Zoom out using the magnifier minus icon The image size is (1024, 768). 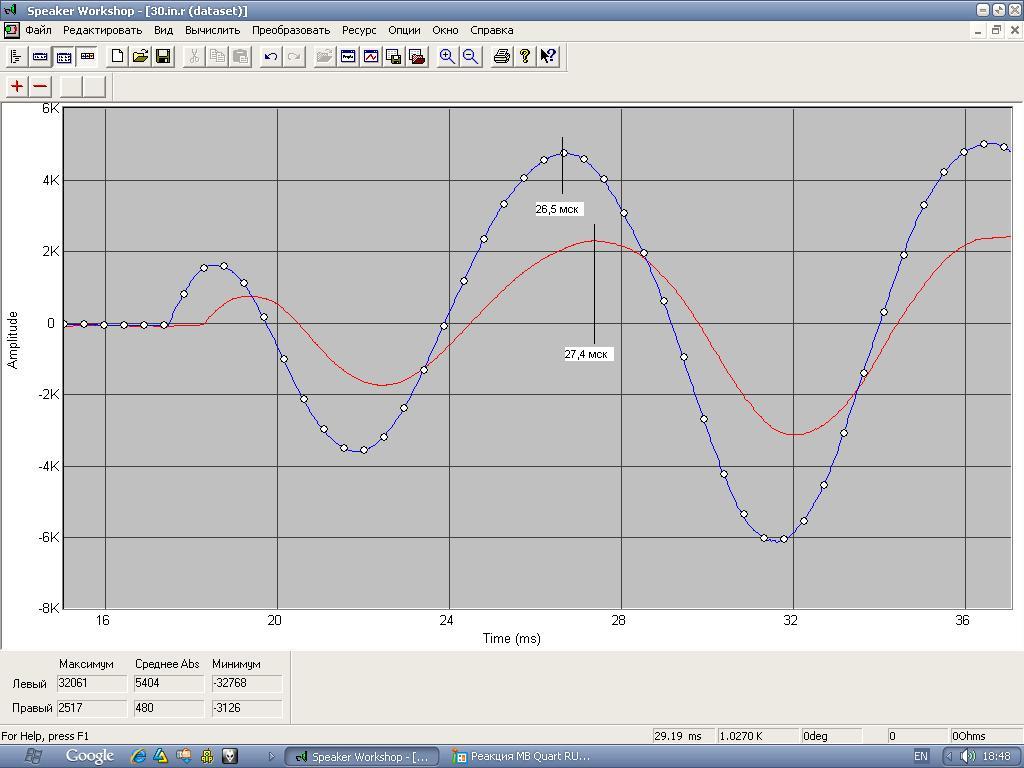click(x=470, y=57)
